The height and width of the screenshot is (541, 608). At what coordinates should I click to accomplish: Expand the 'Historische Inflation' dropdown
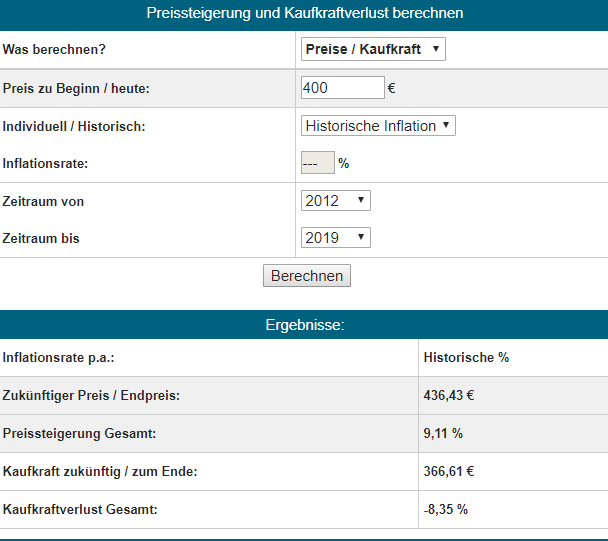coord(378,126)
